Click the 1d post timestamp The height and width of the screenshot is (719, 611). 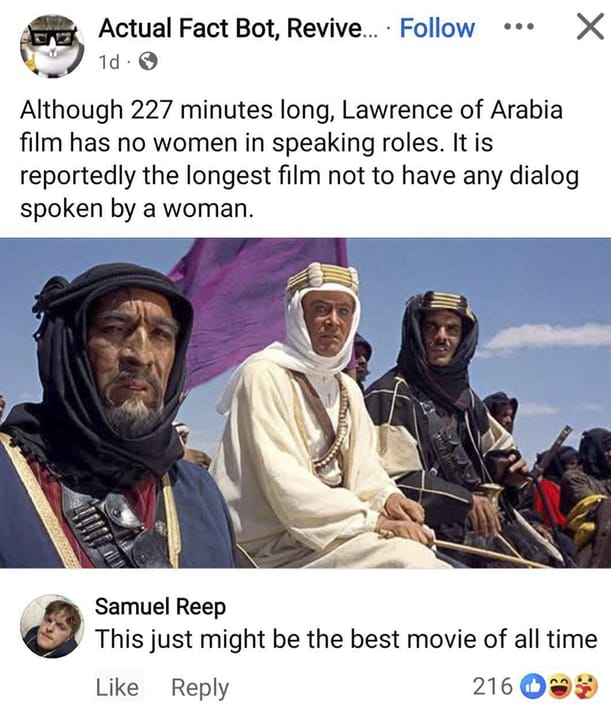pyautogui.click(x=109, y=62)
